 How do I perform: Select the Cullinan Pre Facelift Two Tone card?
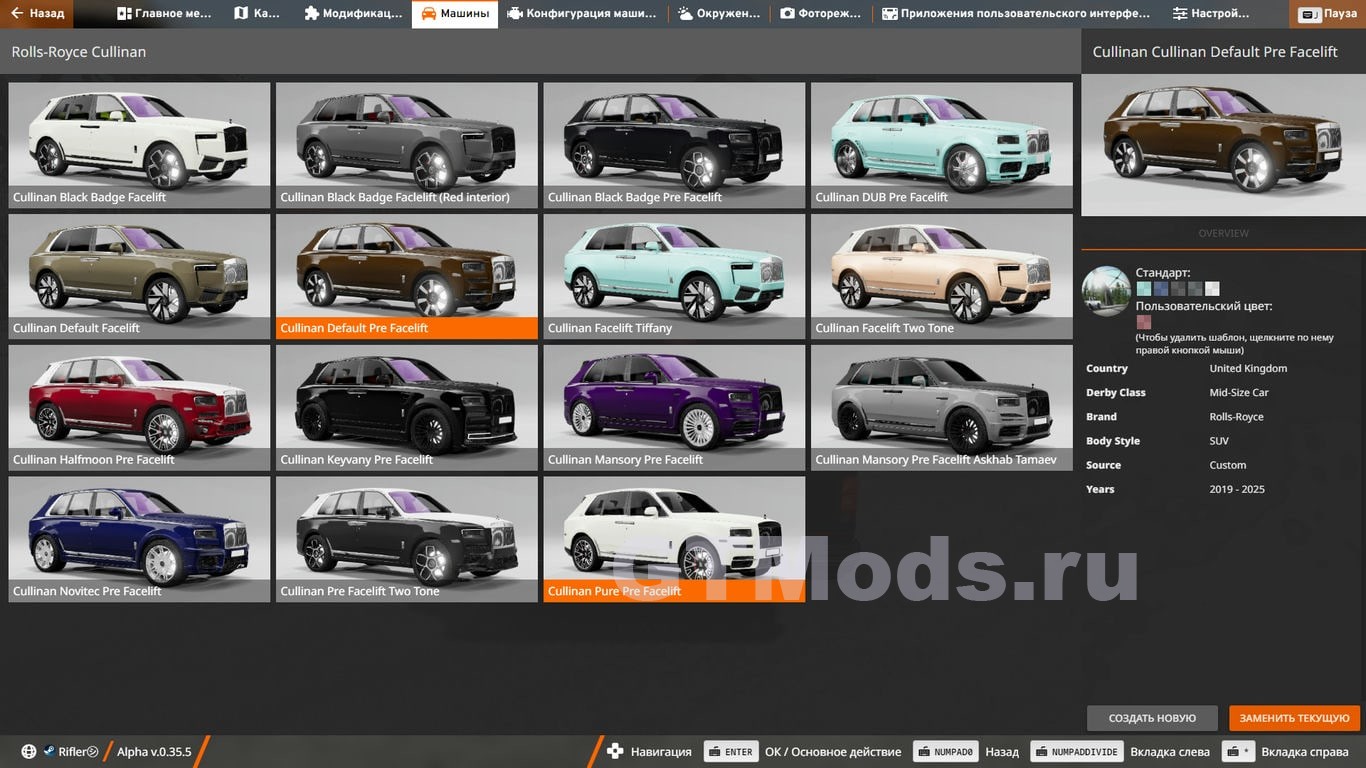click(x=407, y=539)
